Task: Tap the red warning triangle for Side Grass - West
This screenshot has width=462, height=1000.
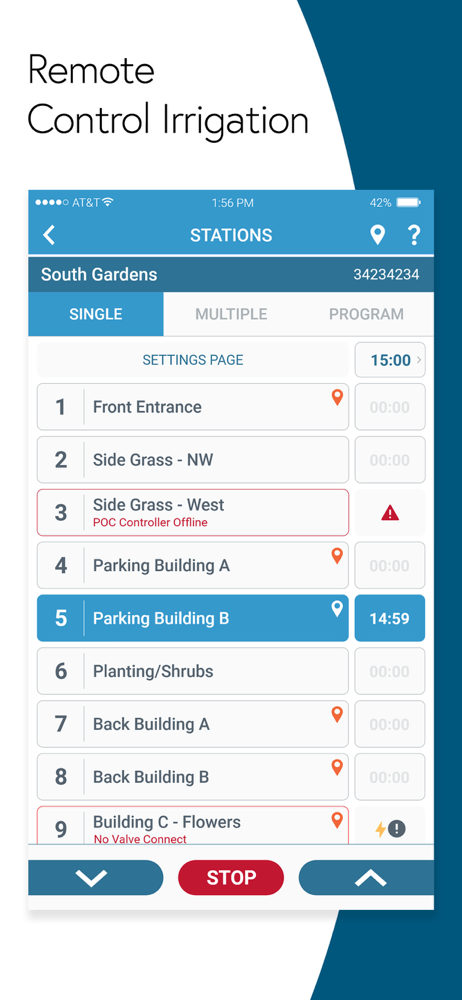Action: click(390, 513)
